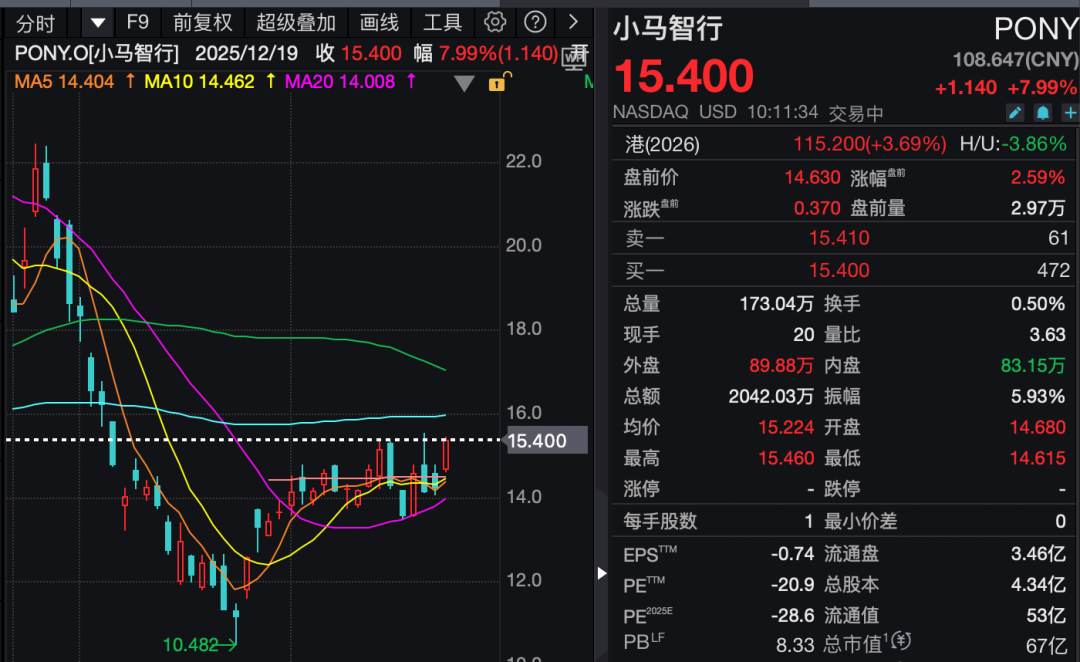Select 前复权 price adjustment option

point(202,22)
